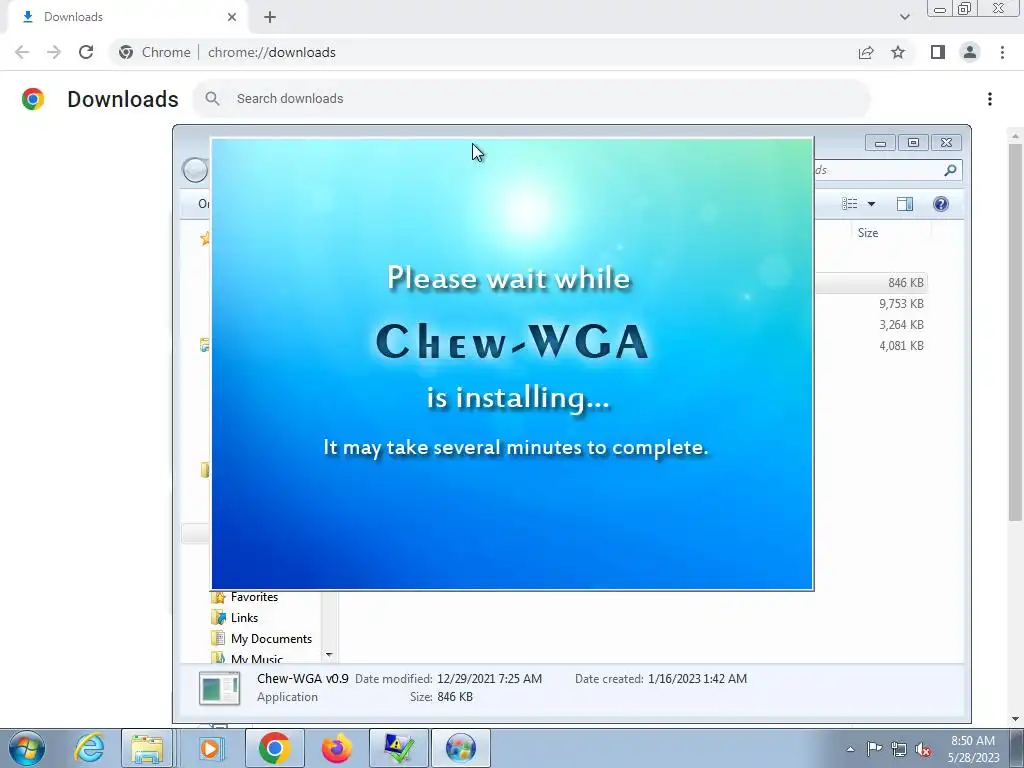This screenshot has width=1024, height=768.
Task: Open the Action Center flag icon
Action: click(x=874, y=748)
